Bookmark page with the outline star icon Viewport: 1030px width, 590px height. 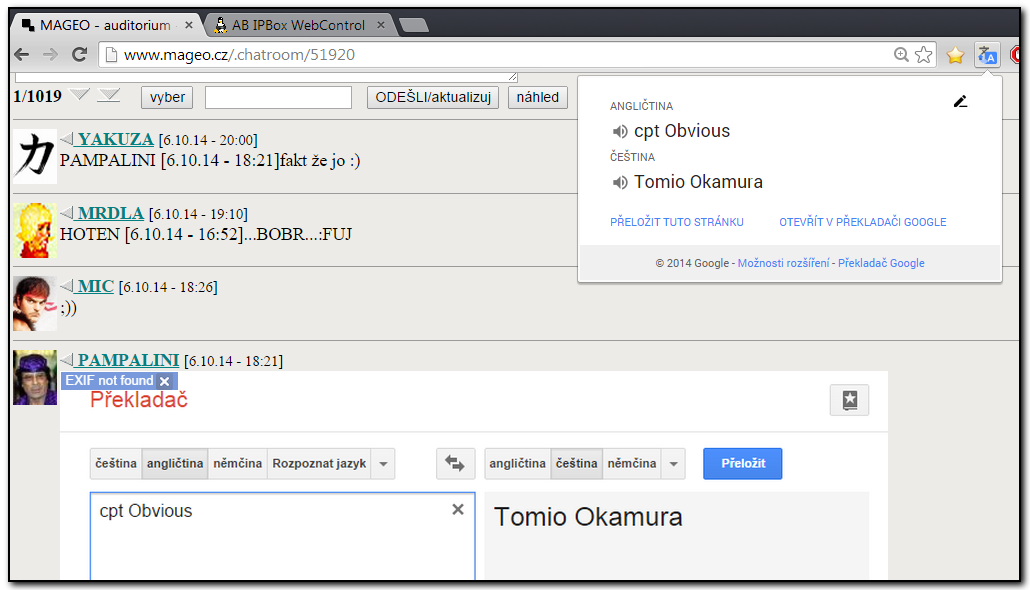click(x=924, y=55)
